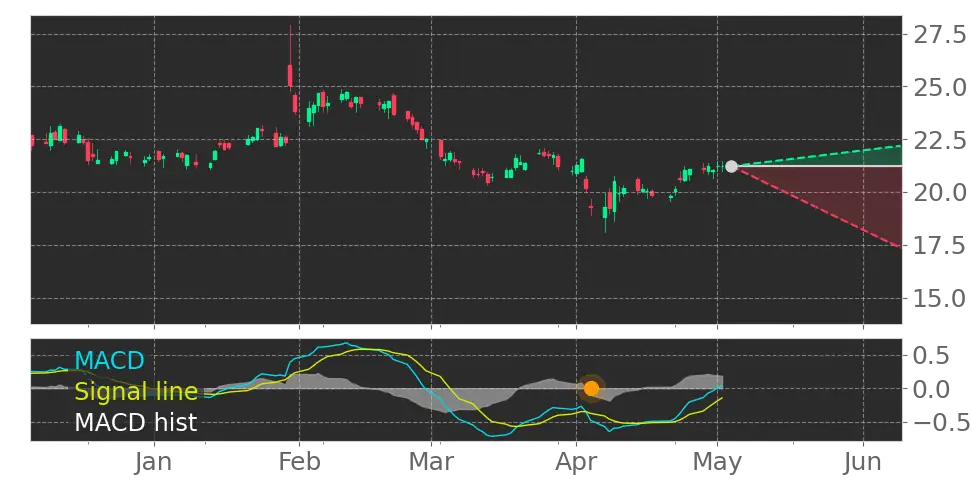Click the 27.5 price axis label
The image size is (972, 486).
pyautogui.click(x=940, y=35)
